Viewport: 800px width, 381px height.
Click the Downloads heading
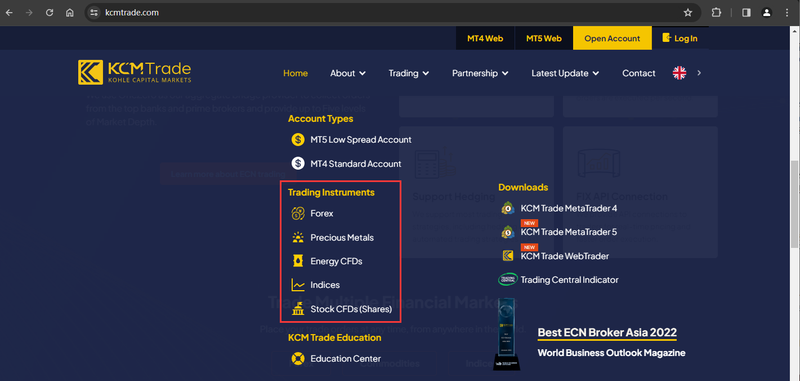523,187
